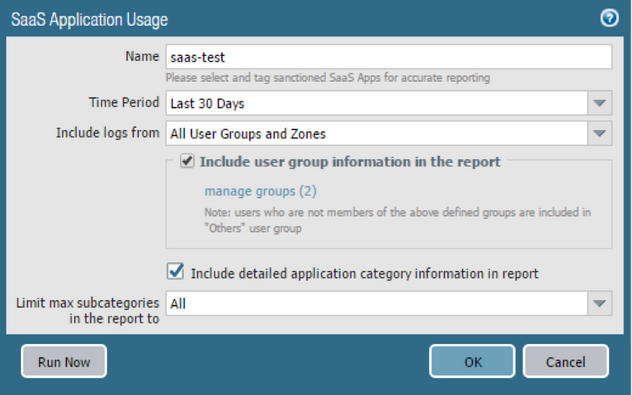
Task: Click the Limit max subcategories label
Action: point(87,310)
